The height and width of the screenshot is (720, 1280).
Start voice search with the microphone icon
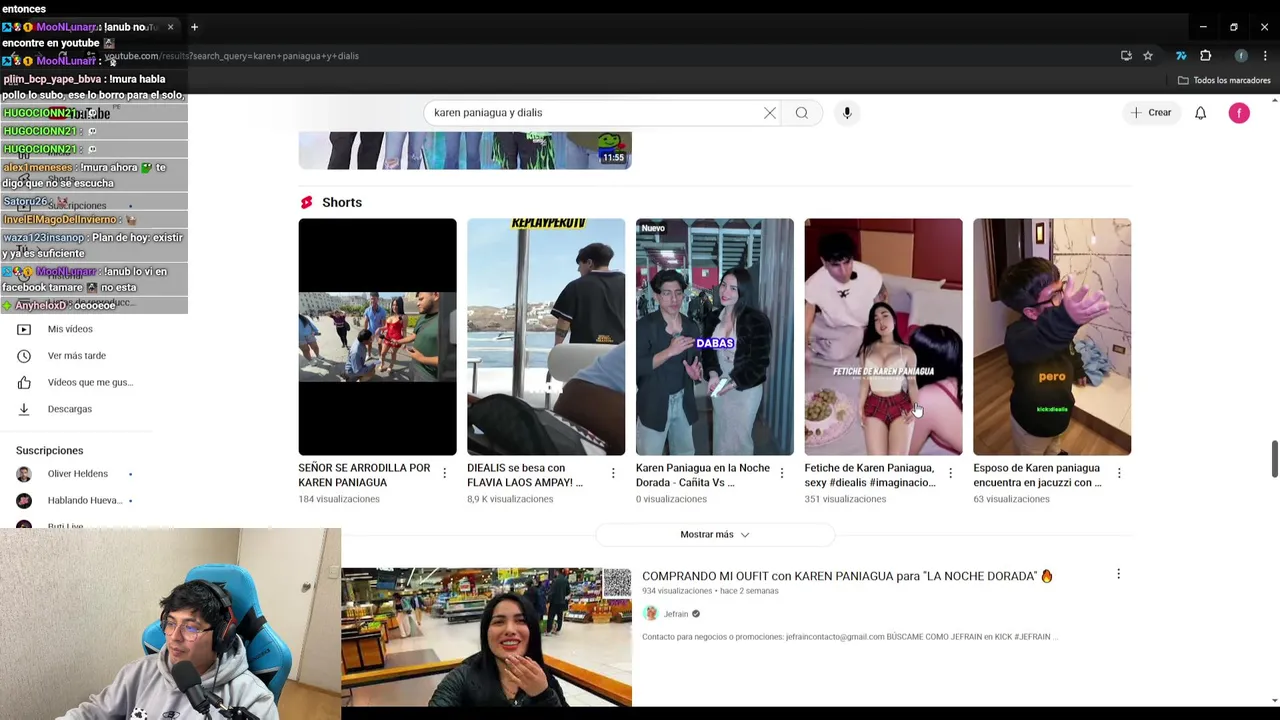847,113
